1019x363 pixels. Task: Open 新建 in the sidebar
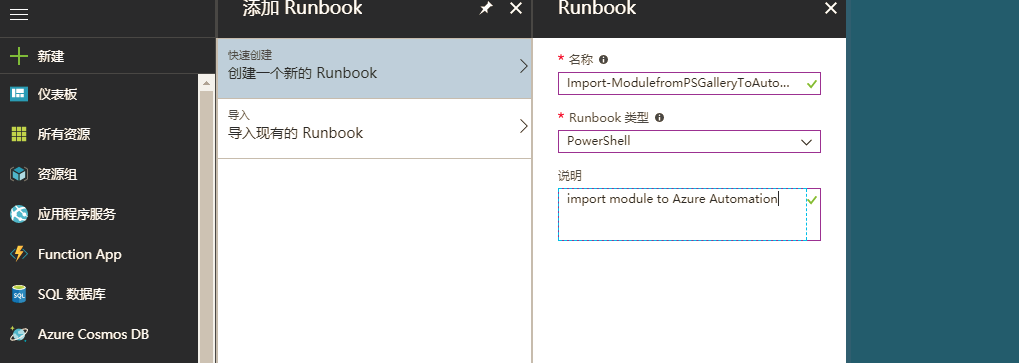pos(51,56)
